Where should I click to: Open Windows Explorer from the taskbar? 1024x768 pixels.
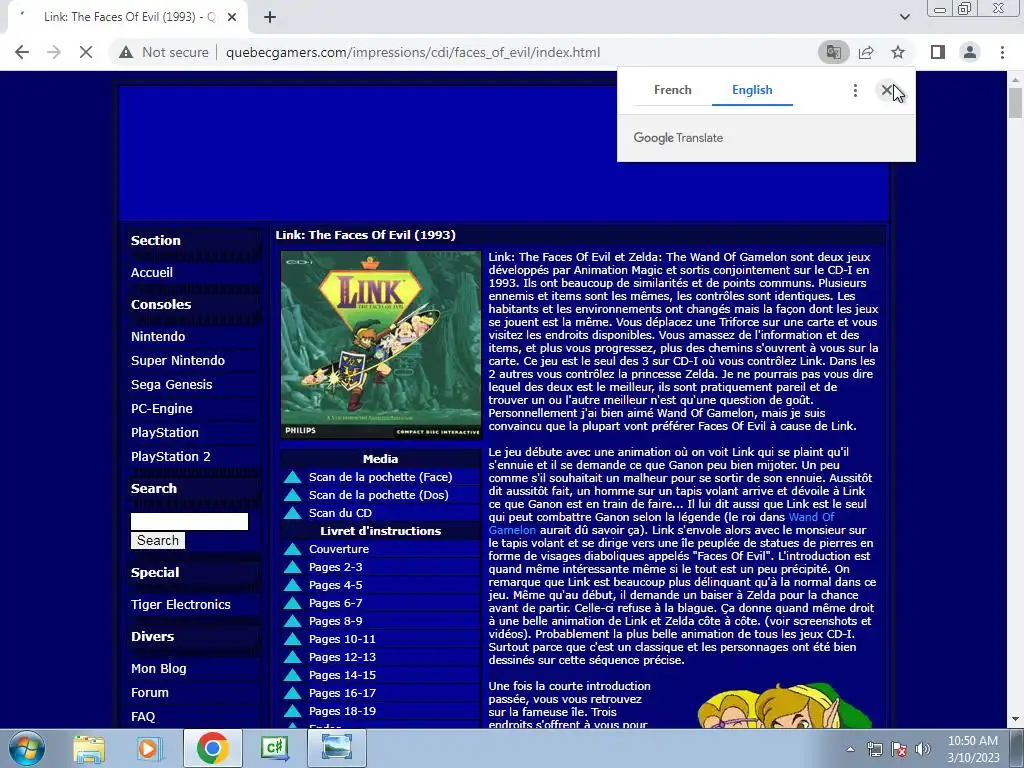(x=89, y=748)
